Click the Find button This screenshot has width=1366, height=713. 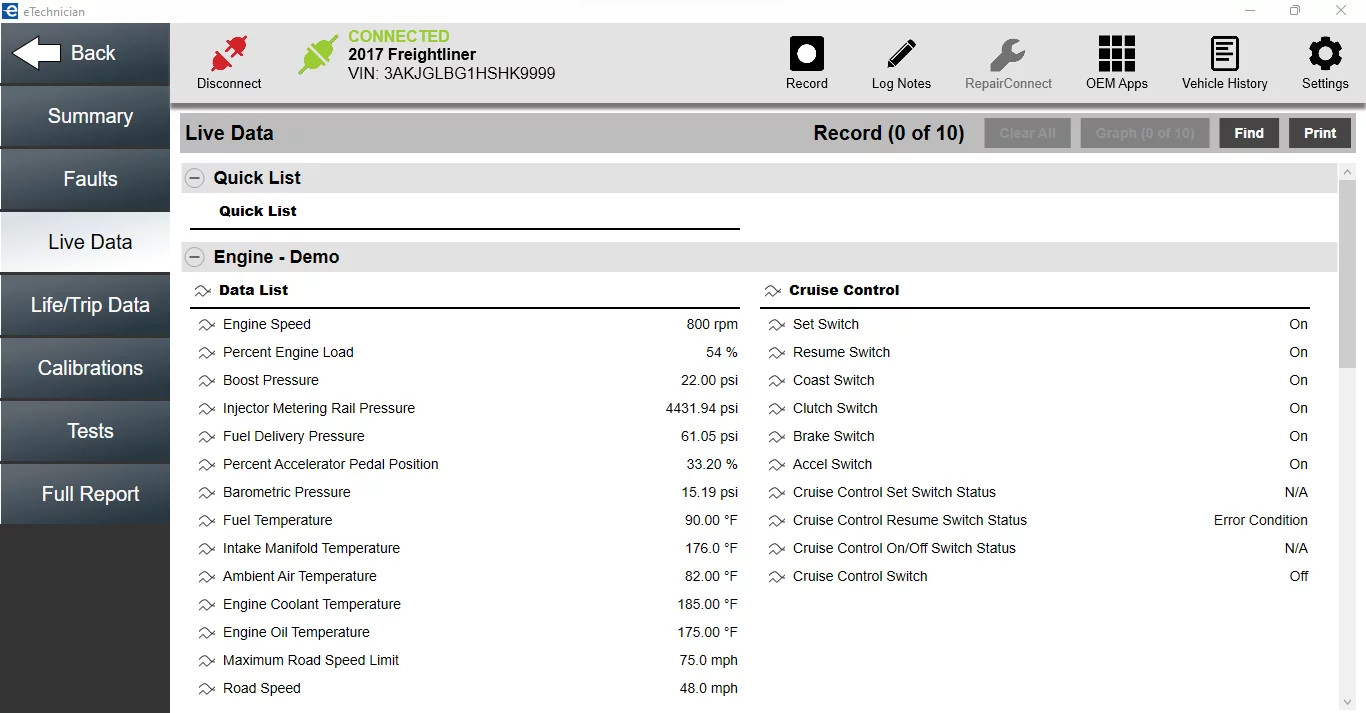(x=1249, y=133)
